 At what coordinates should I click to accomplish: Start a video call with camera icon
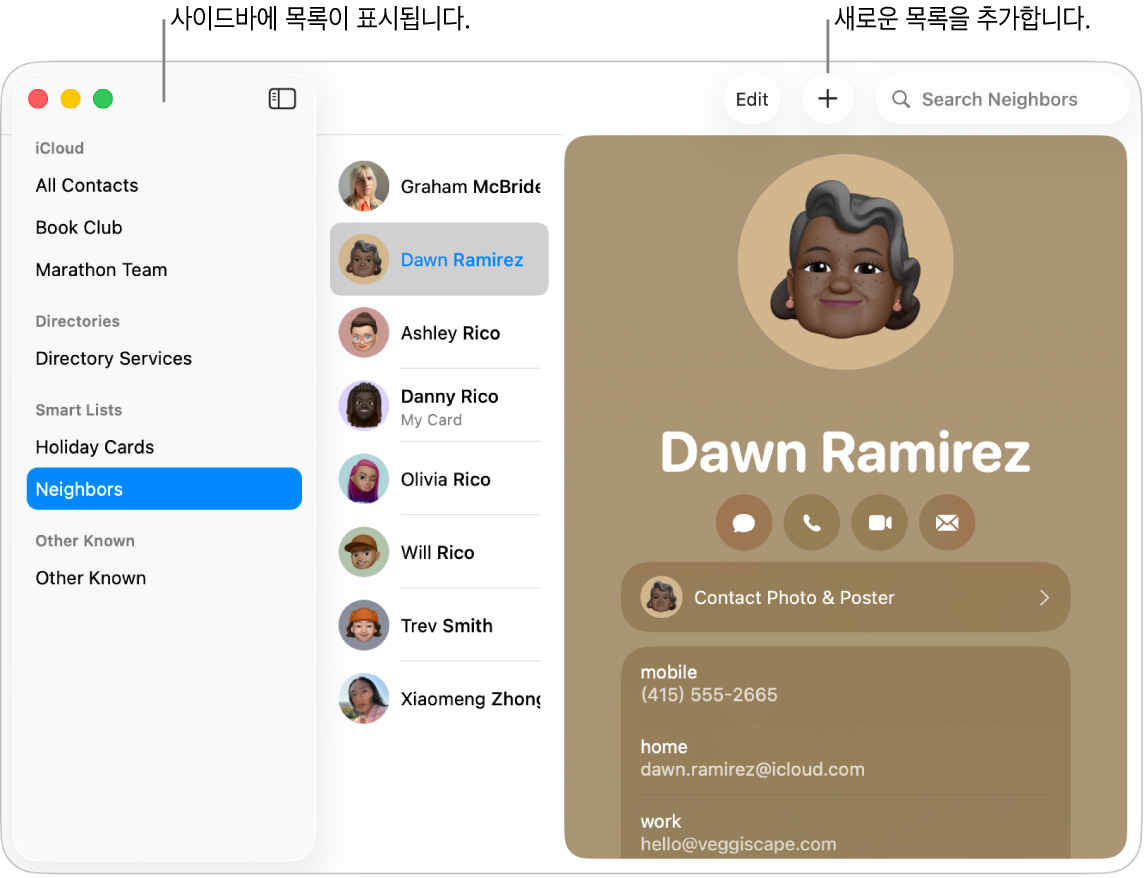(879, 523)
